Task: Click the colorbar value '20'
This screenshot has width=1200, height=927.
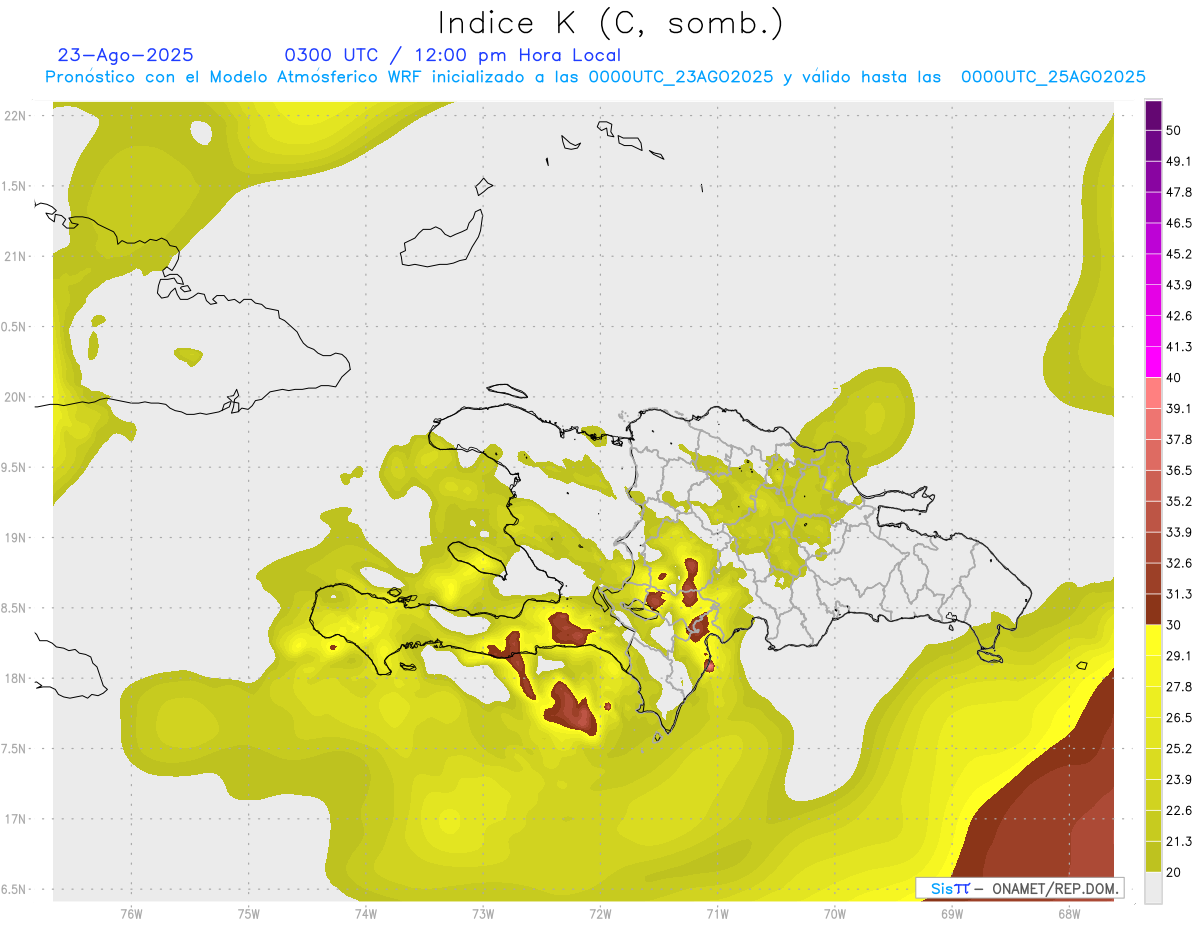Action: click(x=1175, y=872)
